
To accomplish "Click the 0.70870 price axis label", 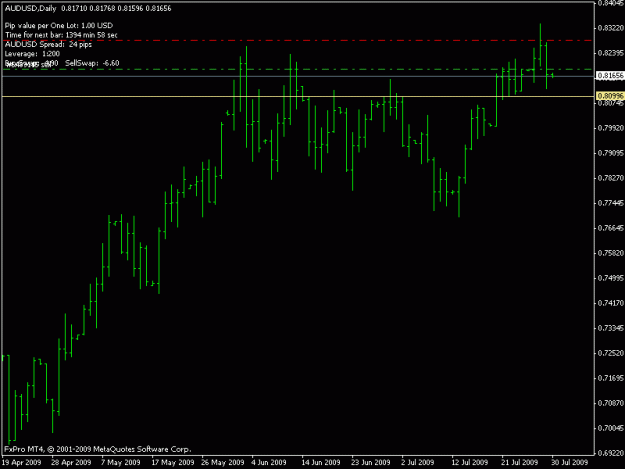I will pyautogui.click(x=611, y=403).
